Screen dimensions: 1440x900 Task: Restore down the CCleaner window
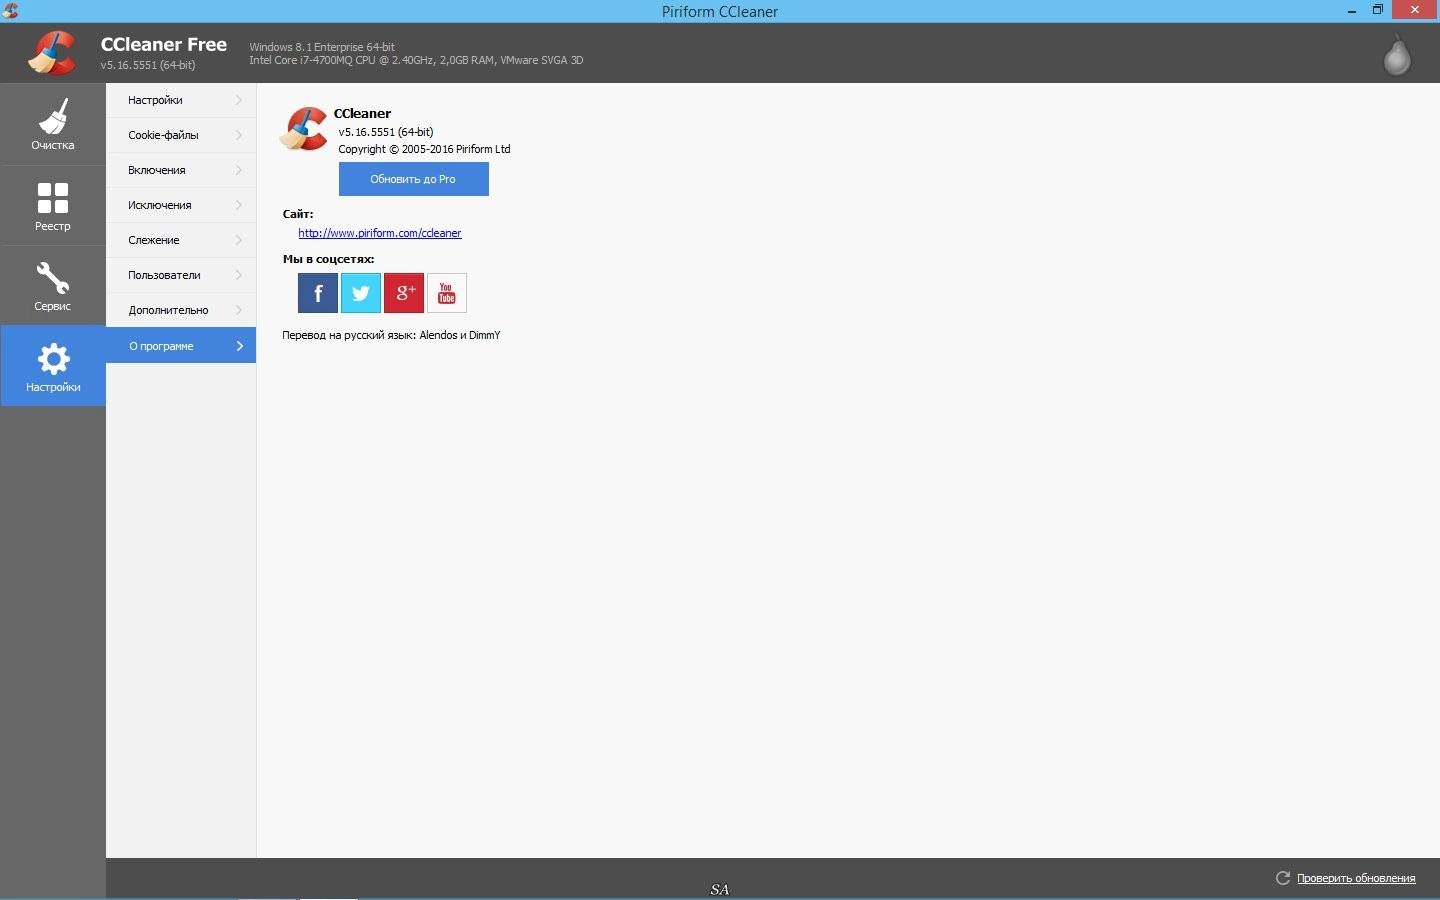point(1377,10)
